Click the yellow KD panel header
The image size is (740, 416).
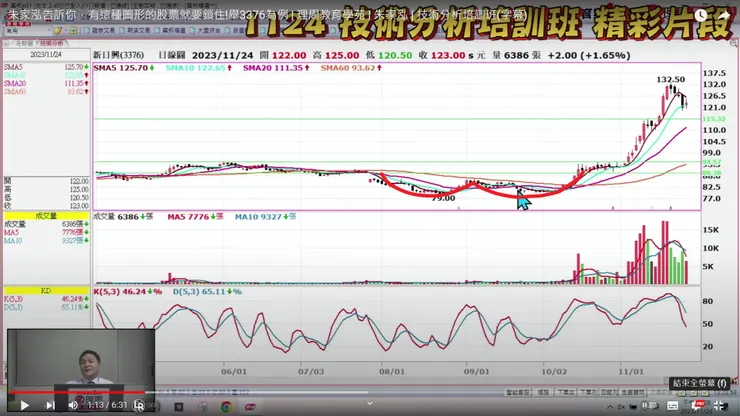point(46,290)
